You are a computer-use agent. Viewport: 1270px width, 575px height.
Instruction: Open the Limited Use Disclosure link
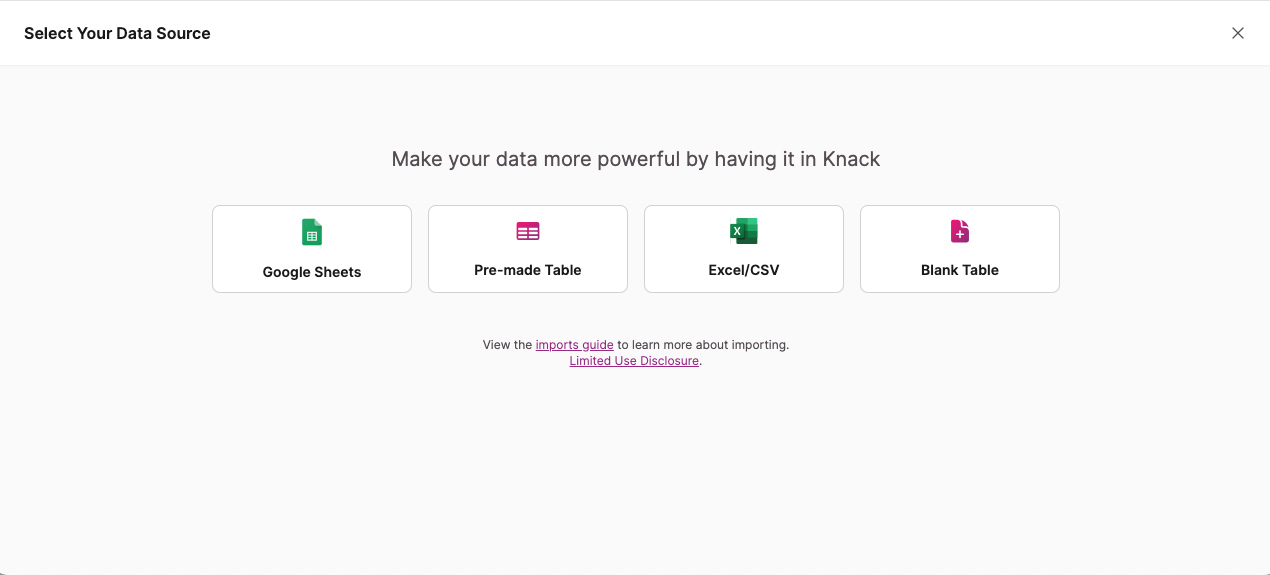point(634,361)
